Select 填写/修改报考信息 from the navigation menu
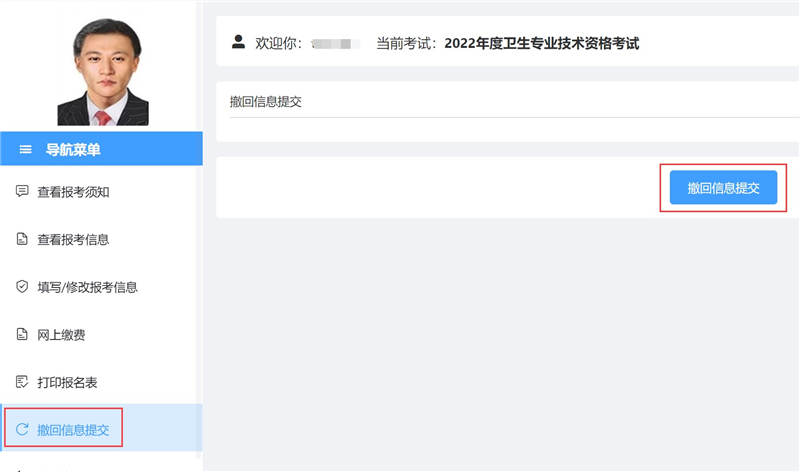 (87, 287)
